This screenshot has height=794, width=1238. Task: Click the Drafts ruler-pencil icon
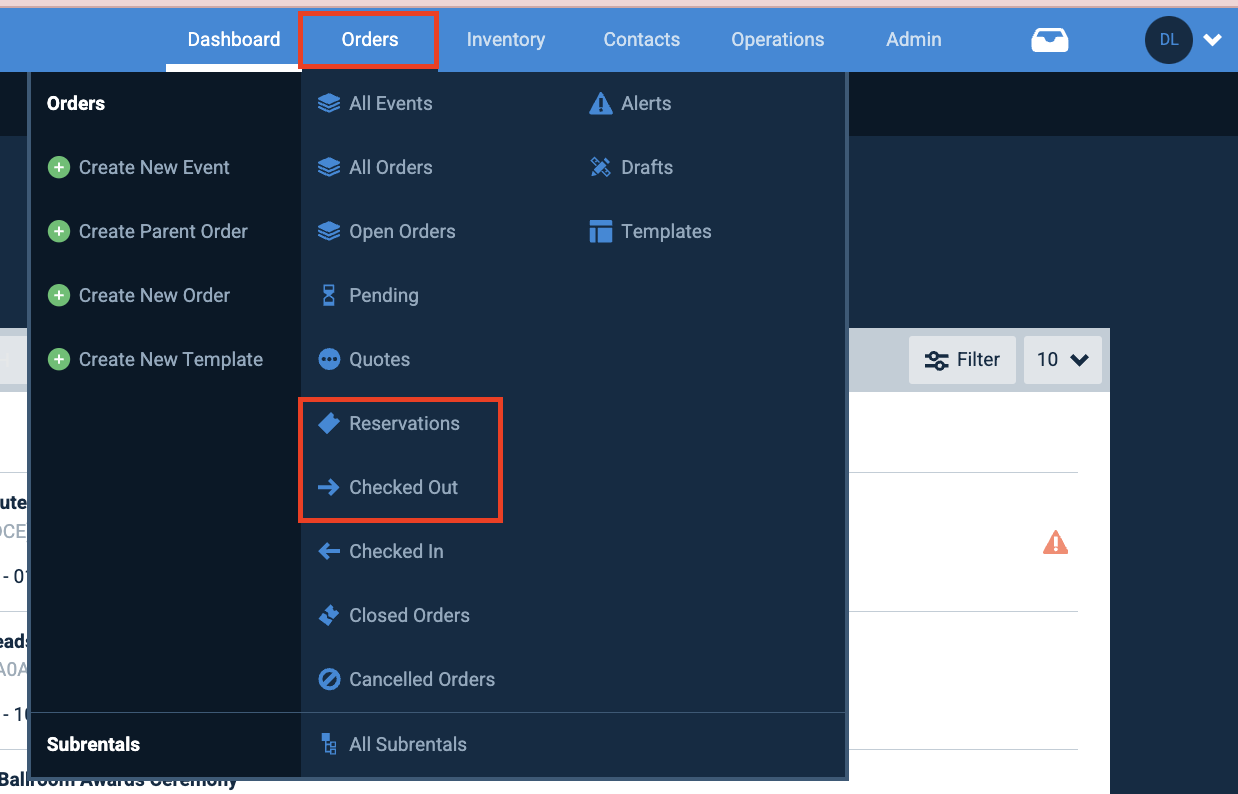click(601, 167)
